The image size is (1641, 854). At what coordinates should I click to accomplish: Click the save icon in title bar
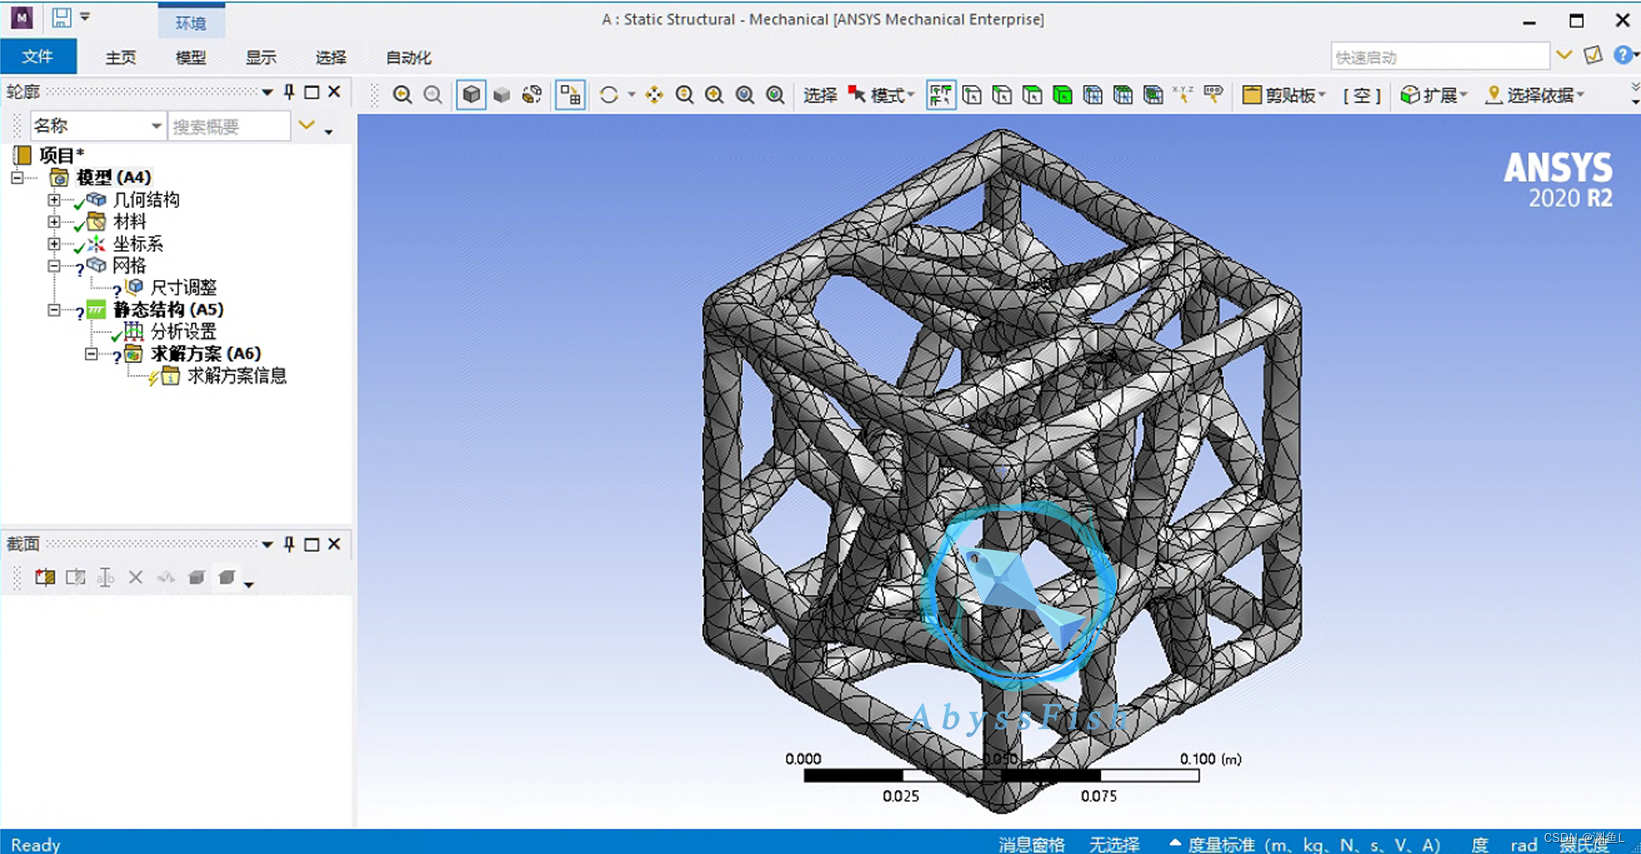tap(62, 17)
